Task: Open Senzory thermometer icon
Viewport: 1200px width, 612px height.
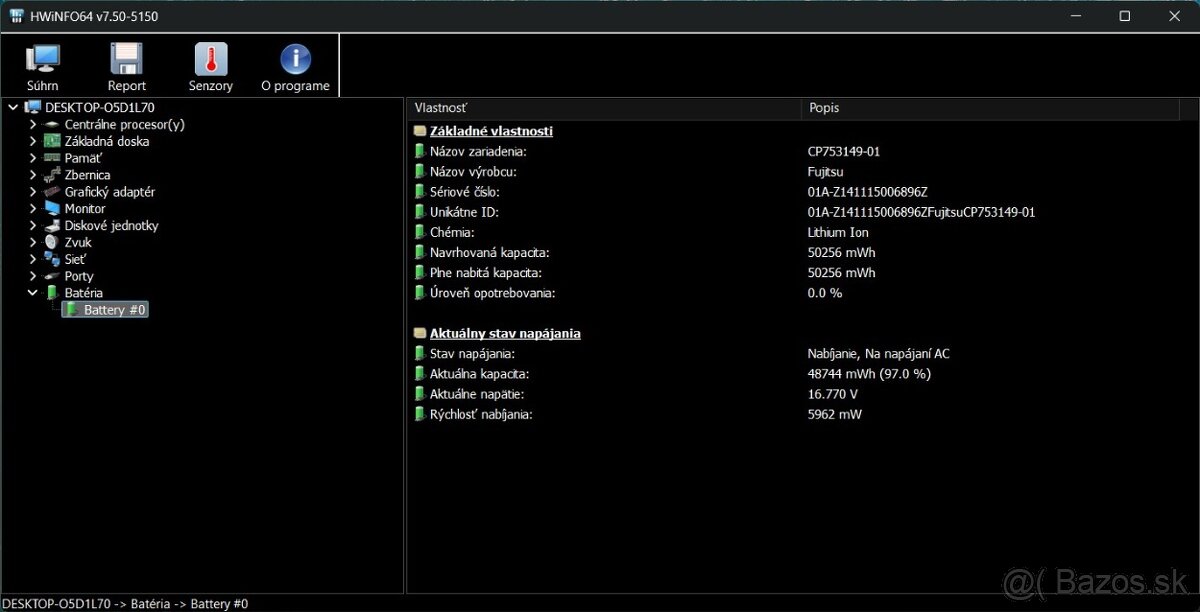Action: click(211, 67)
